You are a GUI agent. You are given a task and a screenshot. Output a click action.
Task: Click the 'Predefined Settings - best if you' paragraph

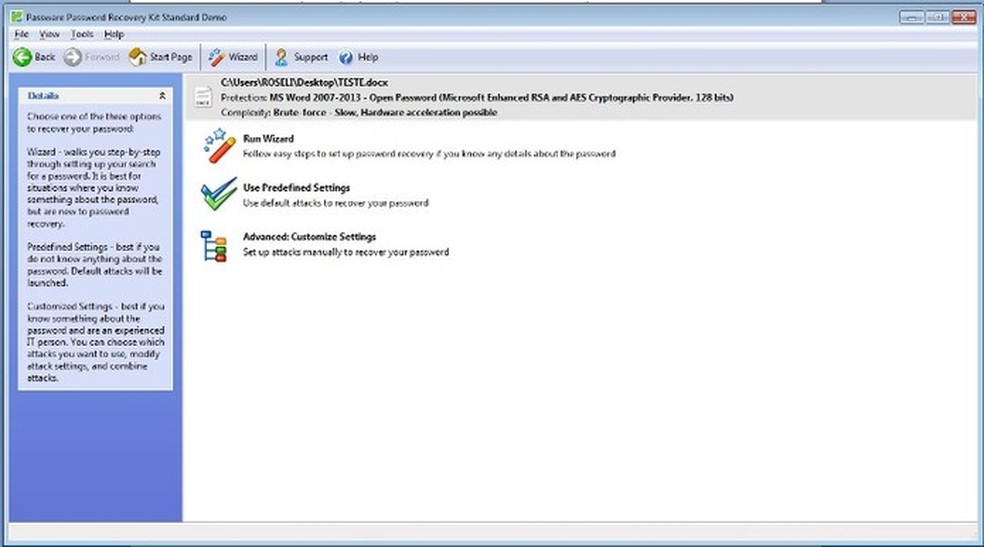[x=94, y=265]
